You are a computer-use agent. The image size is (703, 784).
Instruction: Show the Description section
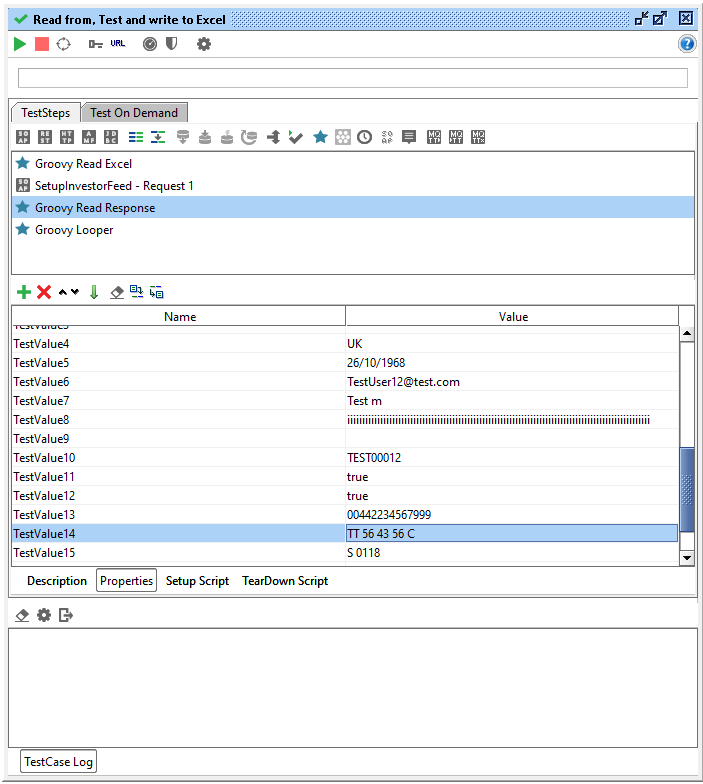57,581
